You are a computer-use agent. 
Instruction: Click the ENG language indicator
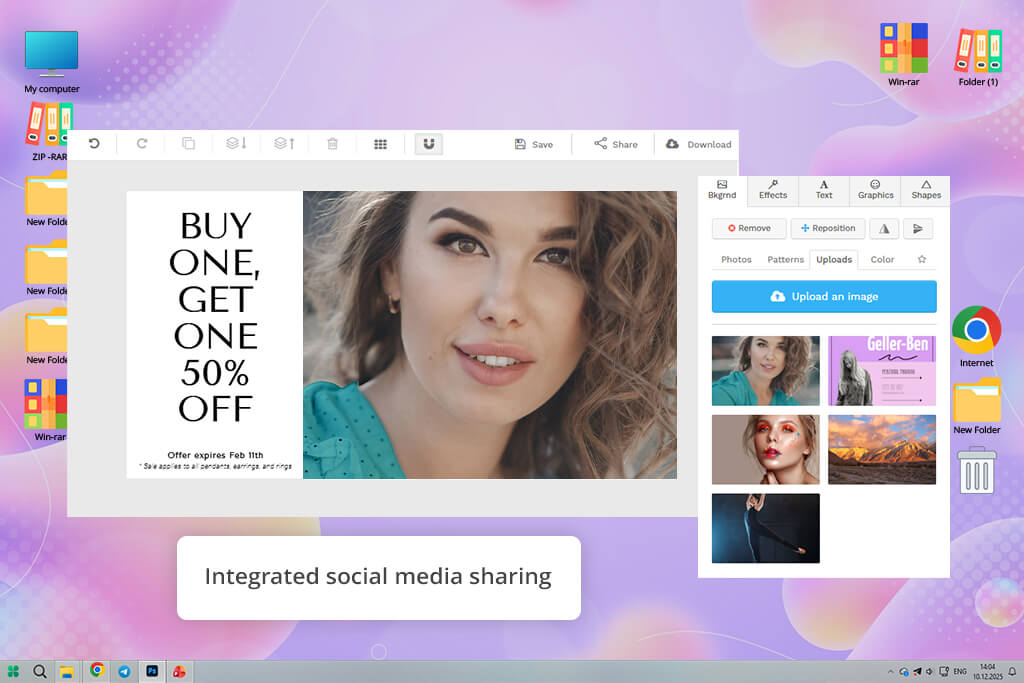tap(960, 671)
